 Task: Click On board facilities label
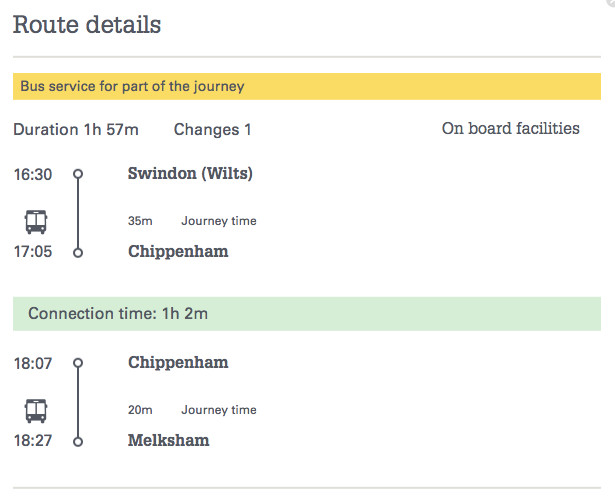pyautogui.click(x=510, y=129)
